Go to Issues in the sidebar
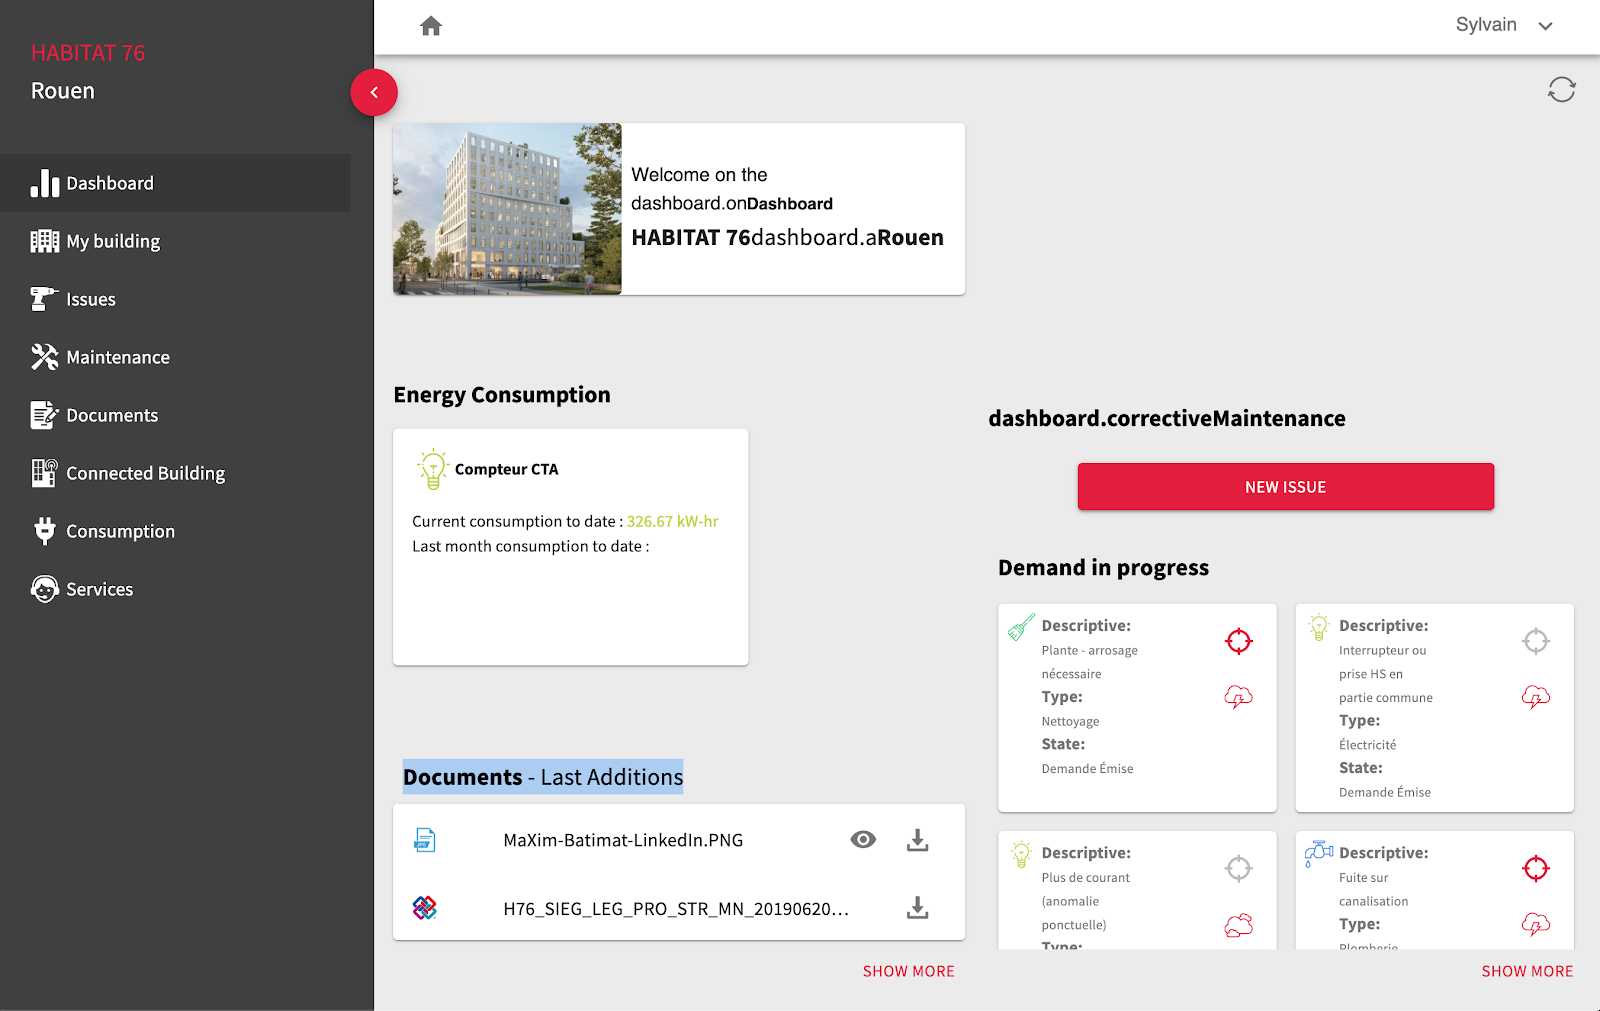1600x1011 pixels. 175,299
